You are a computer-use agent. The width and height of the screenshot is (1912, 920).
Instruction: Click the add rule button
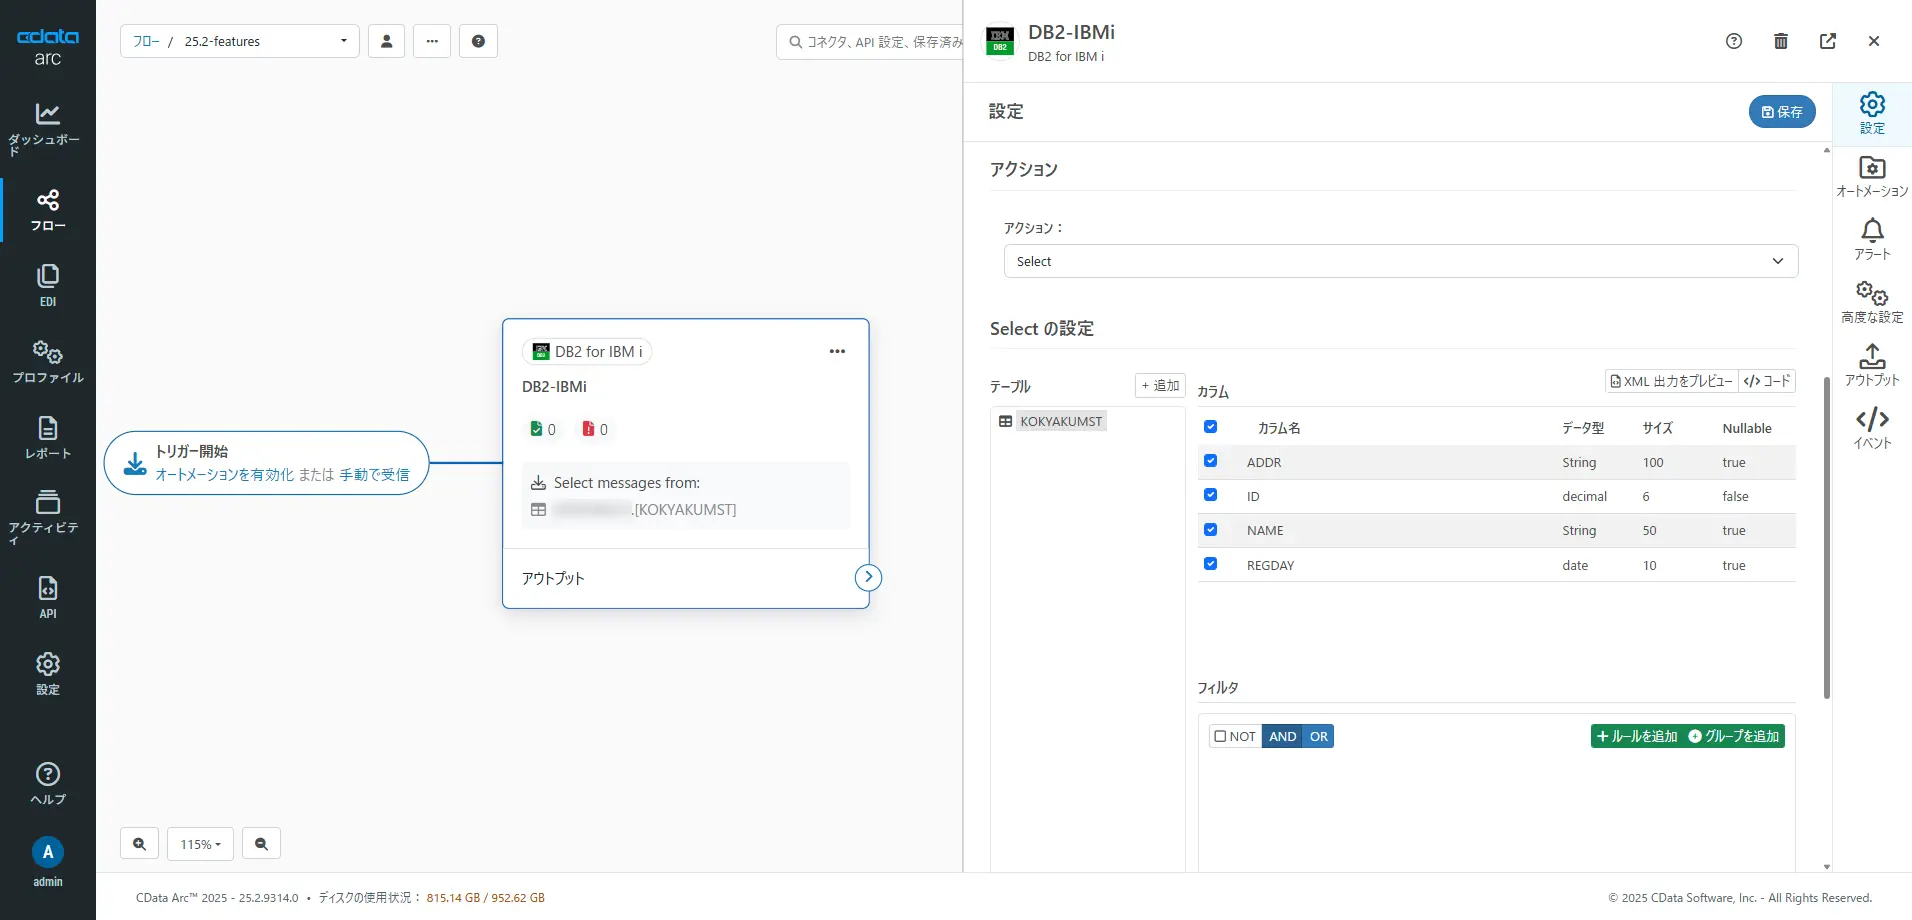pos(1636,736)
